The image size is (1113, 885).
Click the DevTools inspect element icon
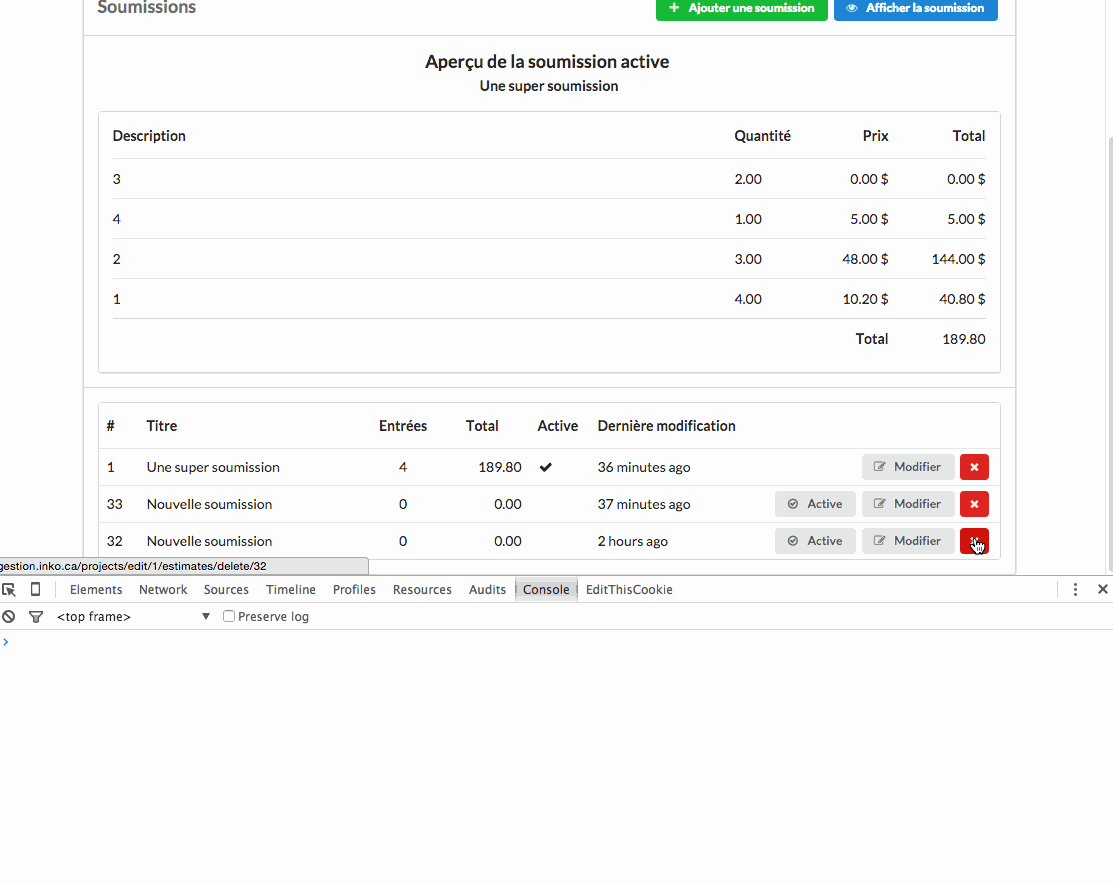point(9,590)
